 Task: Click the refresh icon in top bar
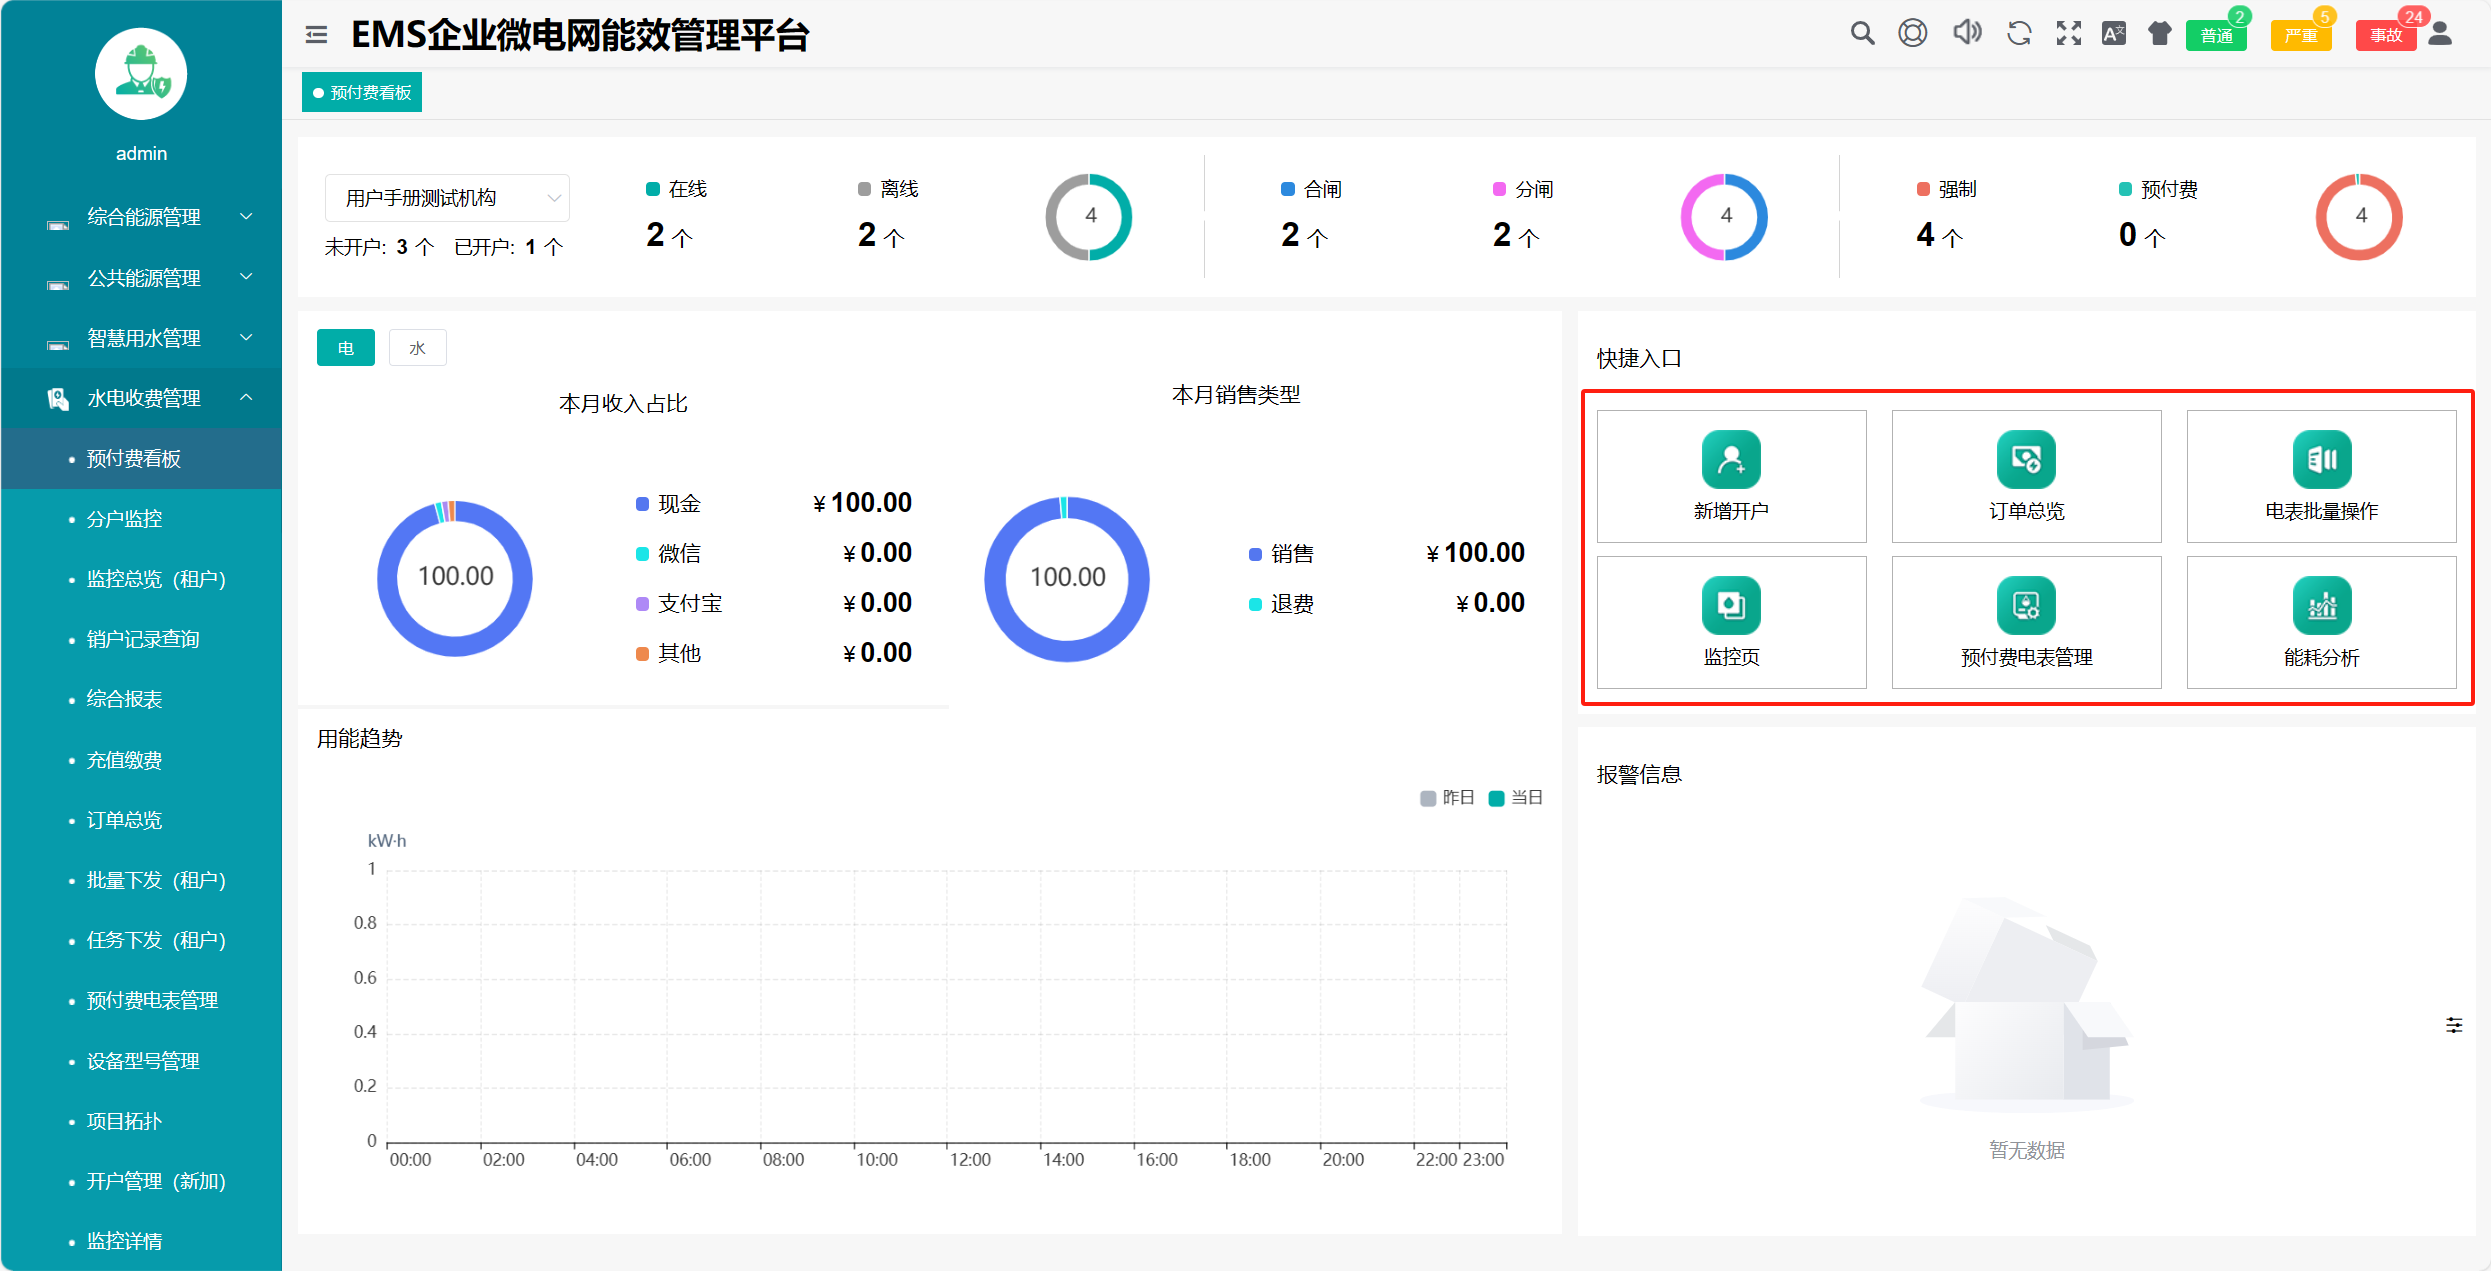(x=2019, y=34)
